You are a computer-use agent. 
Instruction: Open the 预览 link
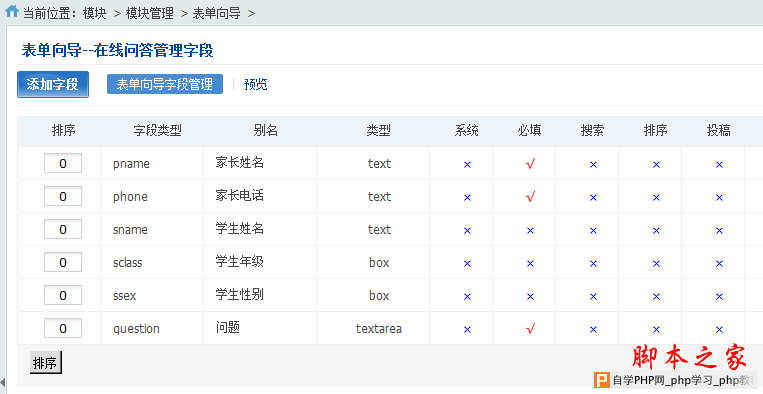(255, 84)
